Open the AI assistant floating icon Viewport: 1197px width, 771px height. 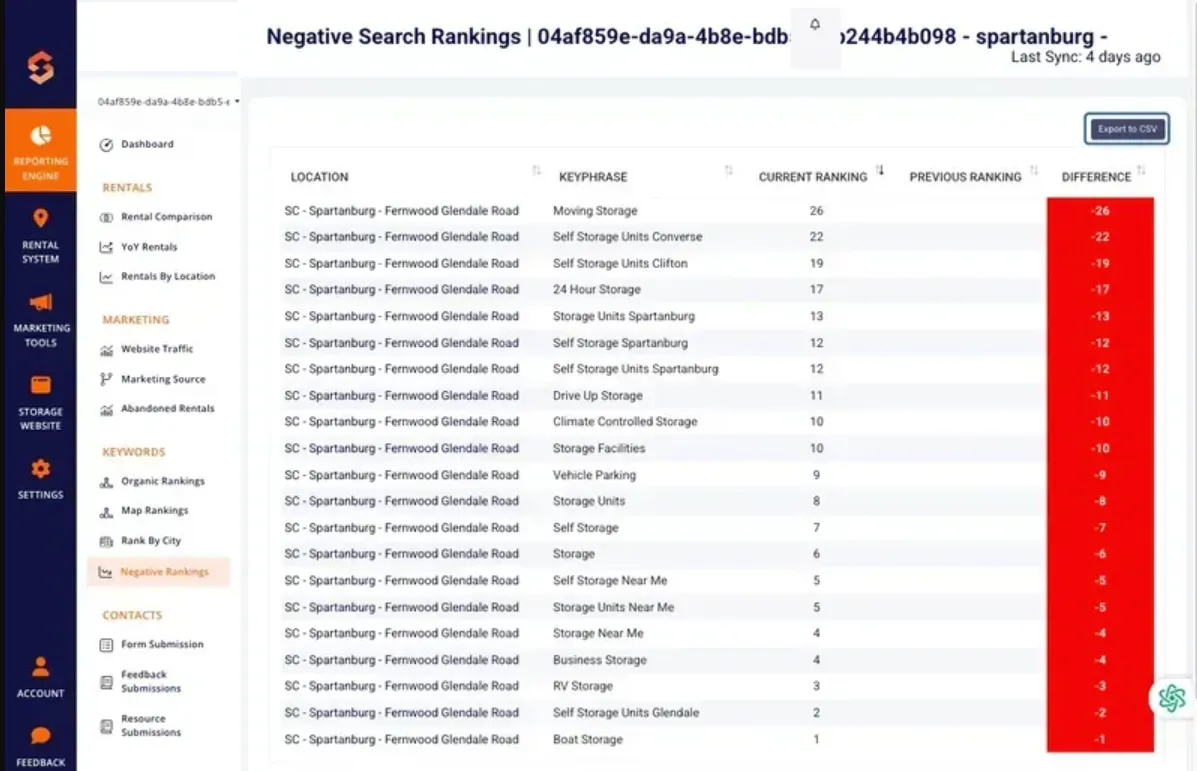coord(1172,698)
